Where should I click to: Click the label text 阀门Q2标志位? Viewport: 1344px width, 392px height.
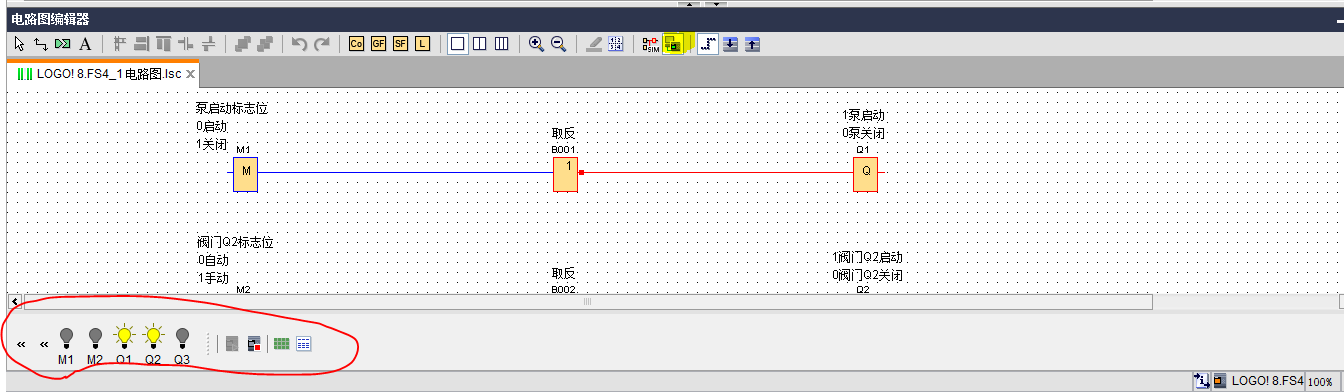[235, 242]
